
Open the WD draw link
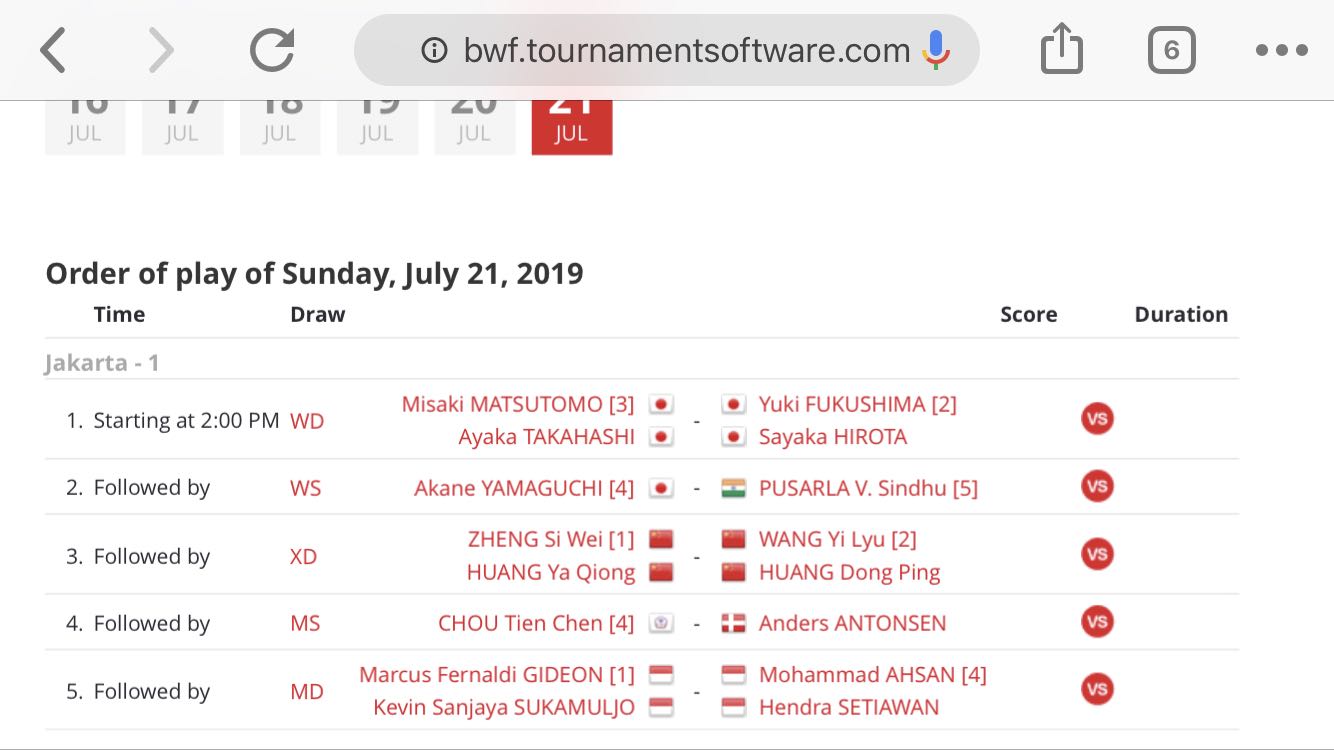(307, 421)
